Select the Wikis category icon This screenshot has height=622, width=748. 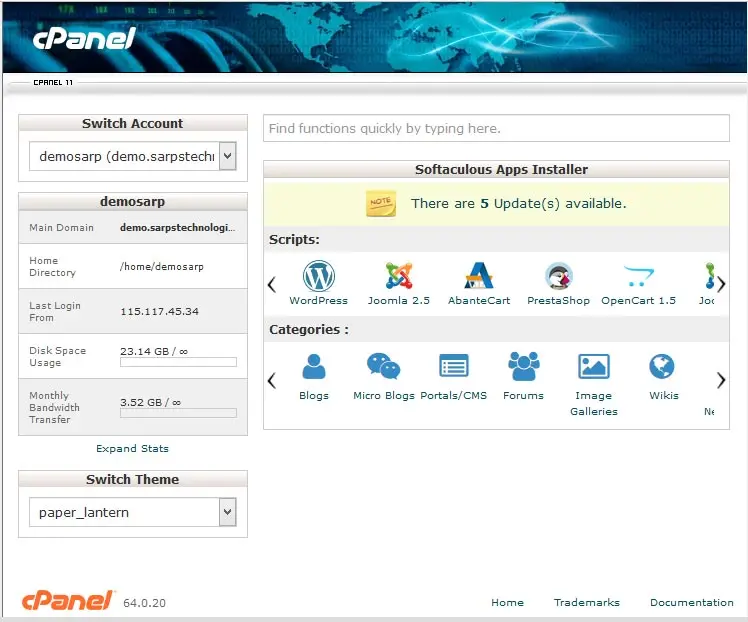663,368
